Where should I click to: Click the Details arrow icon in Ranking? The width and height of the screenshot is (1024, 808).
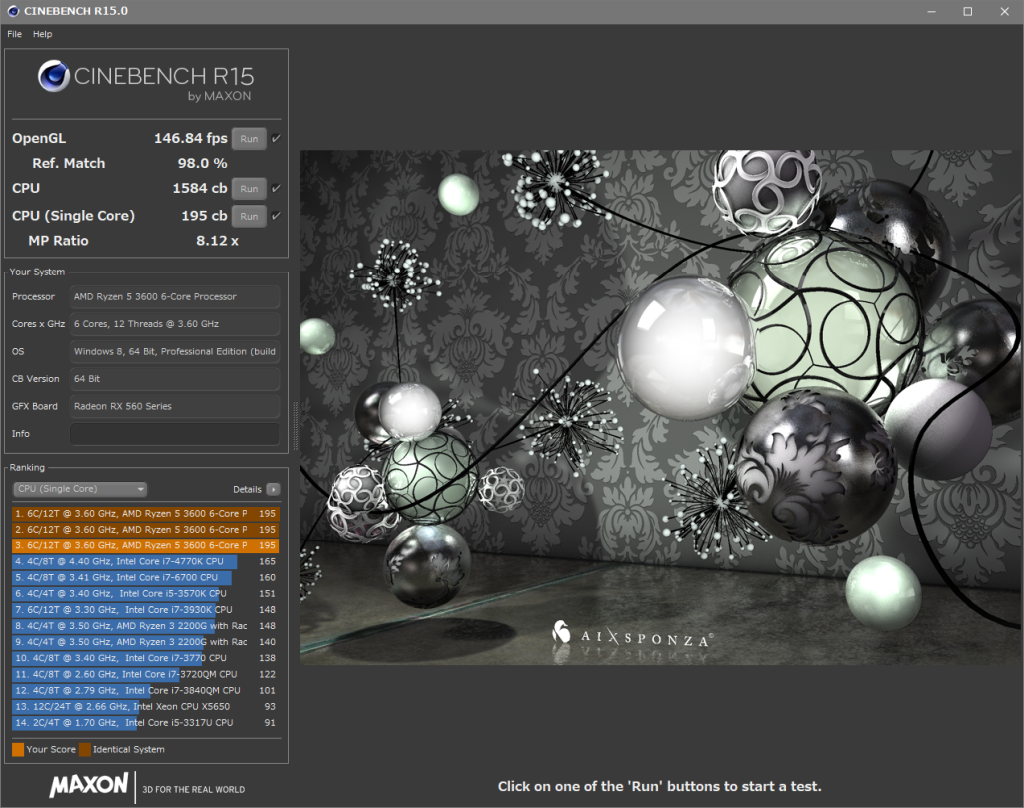[x=274, y=489]
